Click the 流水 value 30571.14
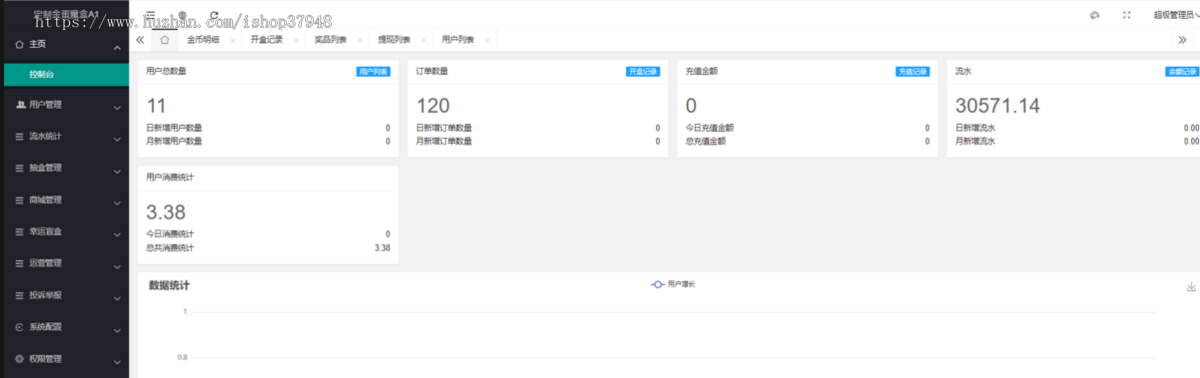Viewport: 1200px width, 378px height. point(998,106)
